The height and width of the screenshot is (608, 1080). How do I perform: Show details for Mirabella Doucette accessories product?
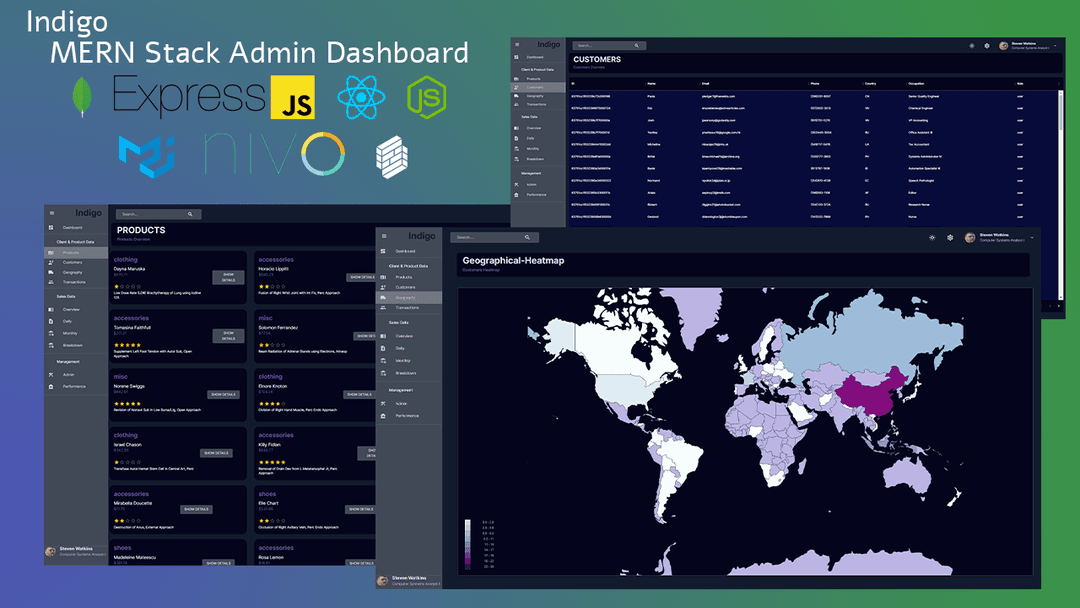coord(196,510)
